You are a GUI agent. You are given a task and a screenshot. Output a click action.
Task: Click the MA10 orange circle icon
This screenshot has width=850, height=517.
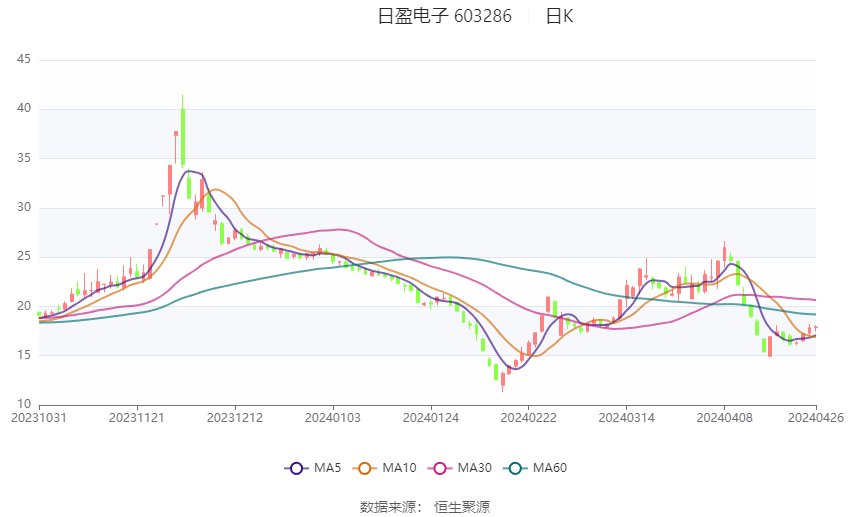coord(364,468)
